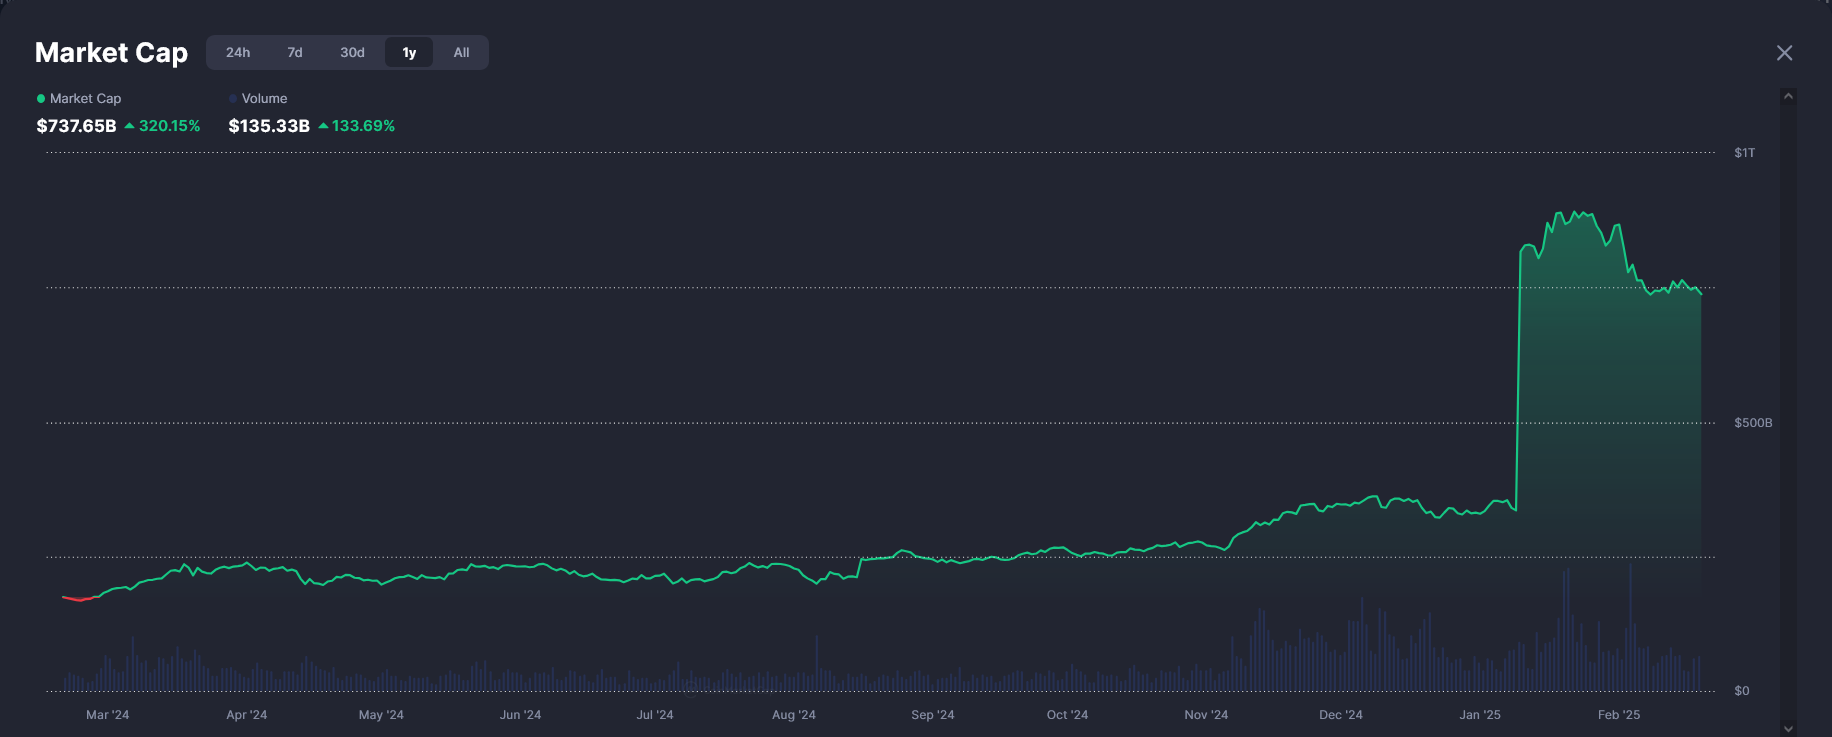Click the Aug '24 axis label

(x=794, y=715)
